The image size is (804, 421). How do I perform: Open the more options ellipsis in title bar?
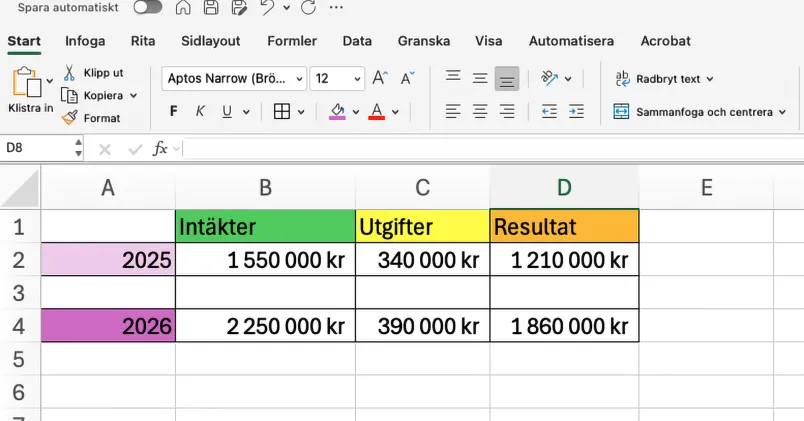click(x=336, y=7)
